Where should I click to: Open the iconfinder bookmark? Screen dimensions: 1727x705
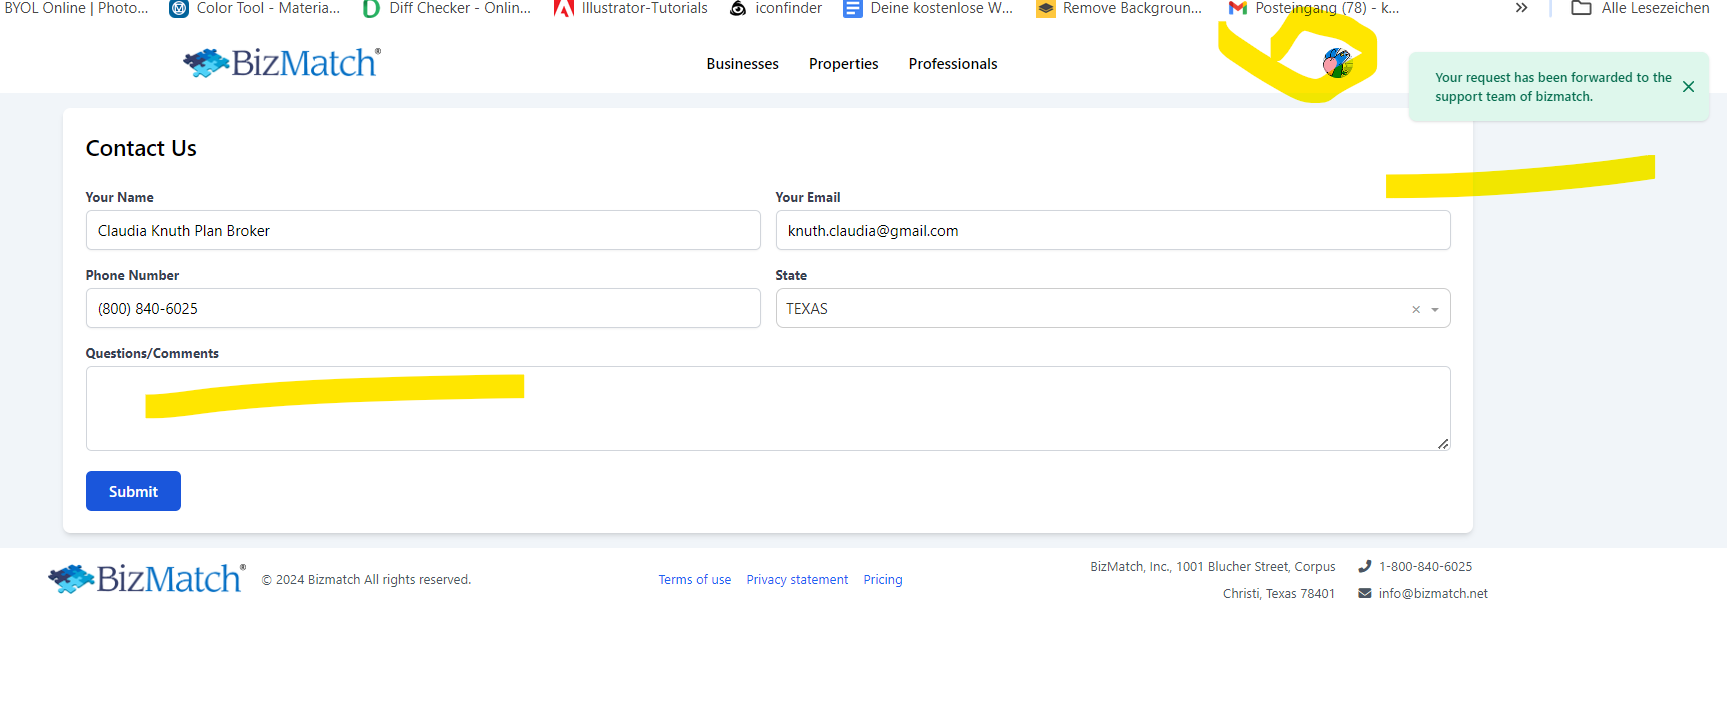[x=775, y=8]
